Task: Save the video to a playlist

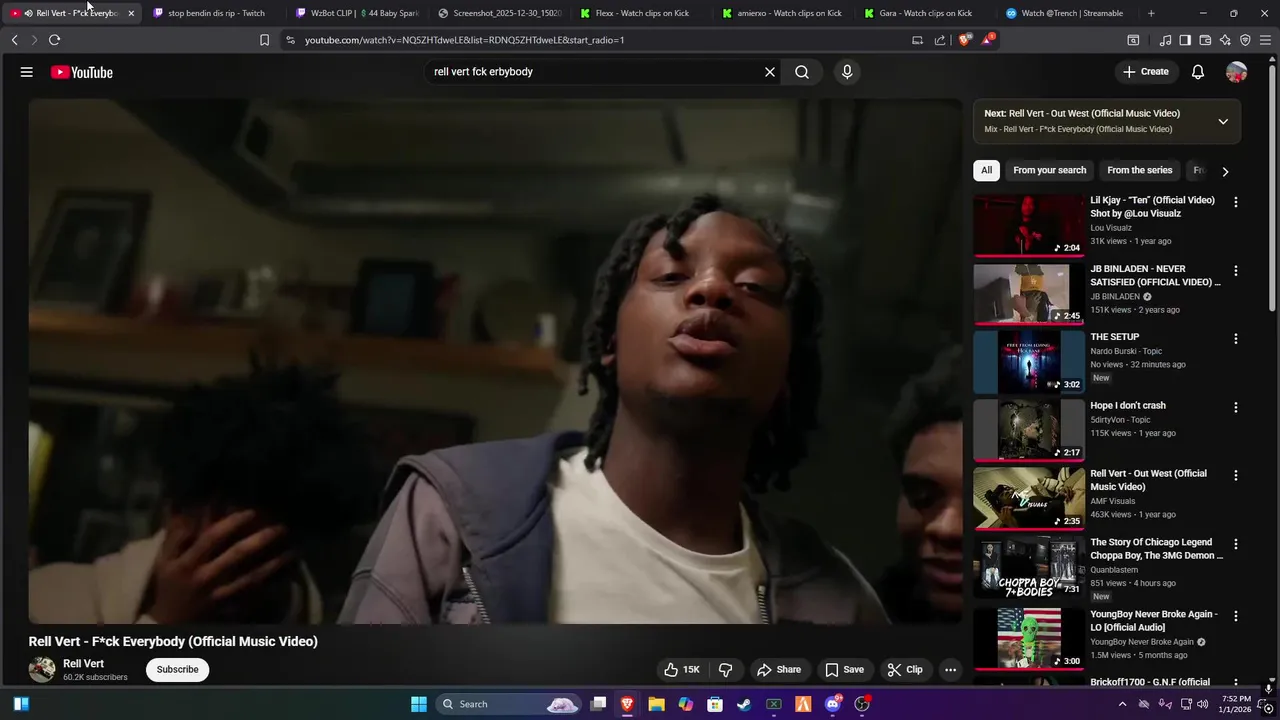Action: coord(844,670)
